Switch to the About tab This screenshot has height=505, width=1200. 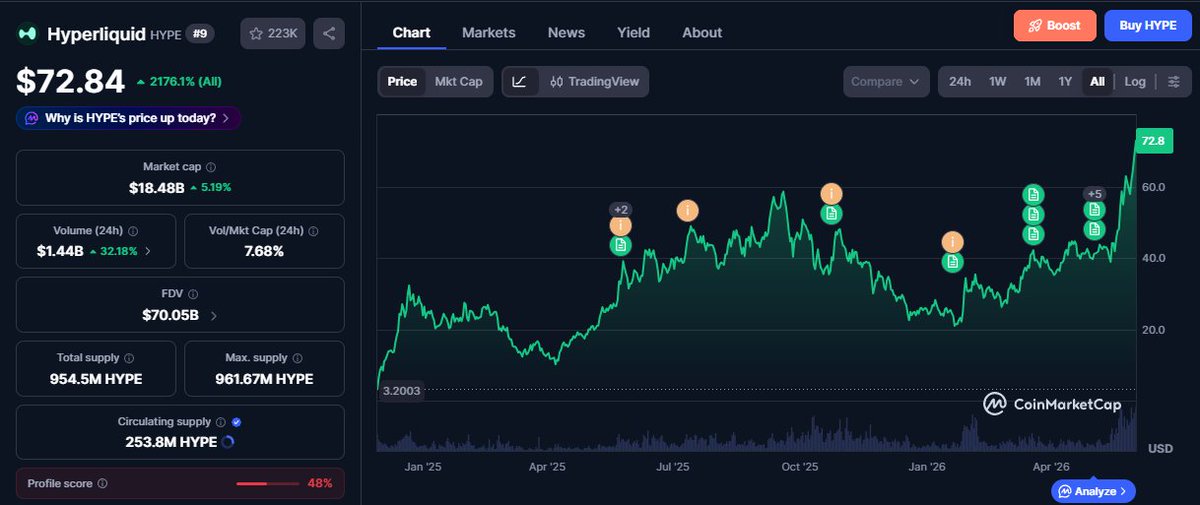coord(702,32)
